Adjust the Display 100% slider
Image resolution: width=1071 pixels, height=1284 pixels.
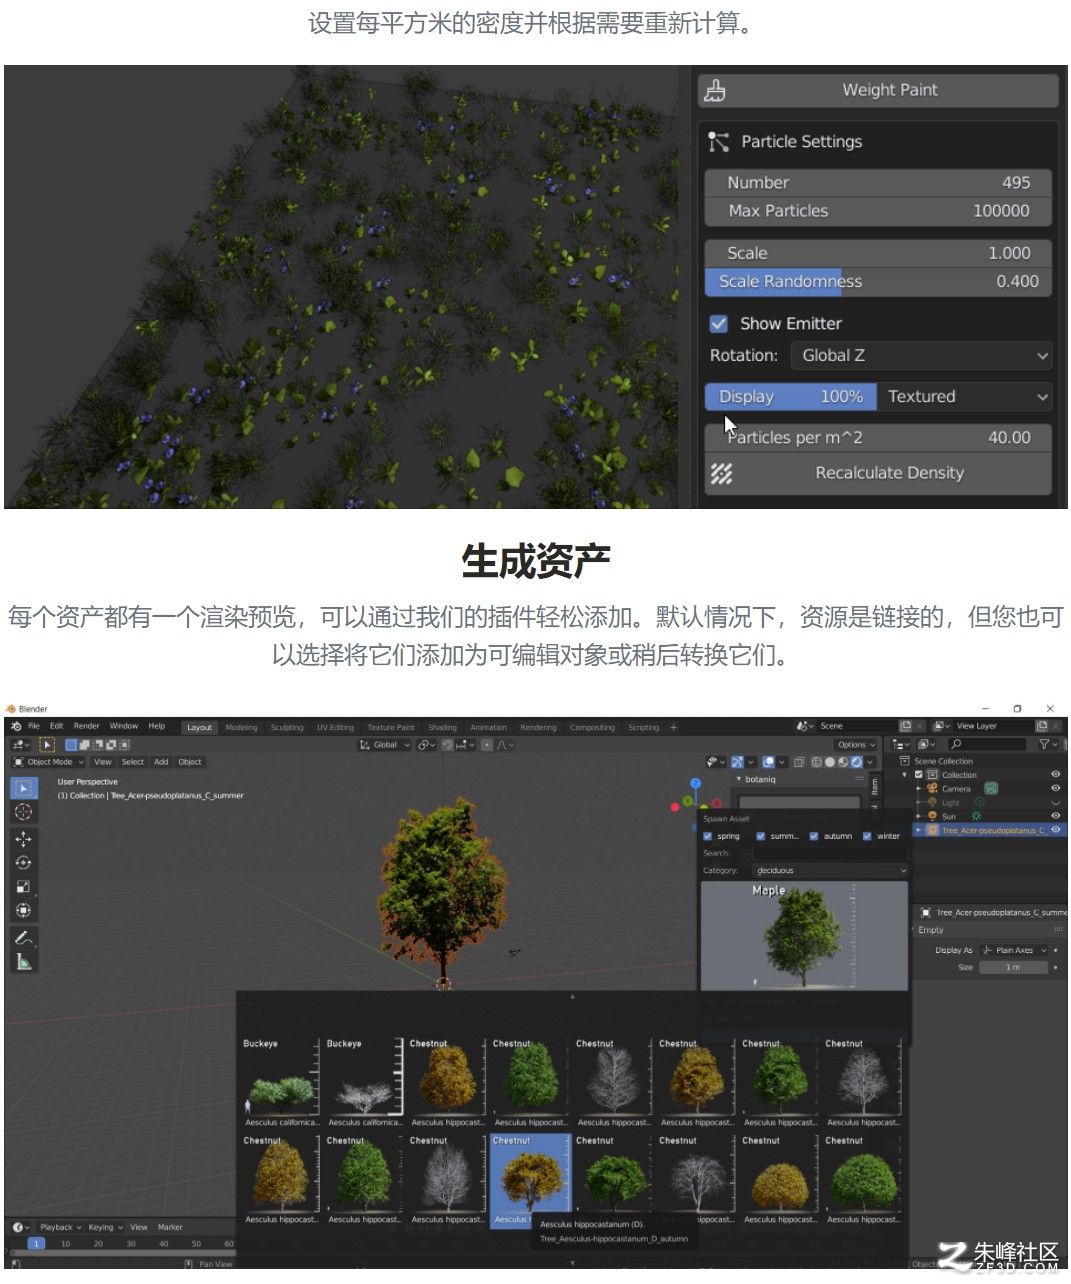click(x=790, y=396)
